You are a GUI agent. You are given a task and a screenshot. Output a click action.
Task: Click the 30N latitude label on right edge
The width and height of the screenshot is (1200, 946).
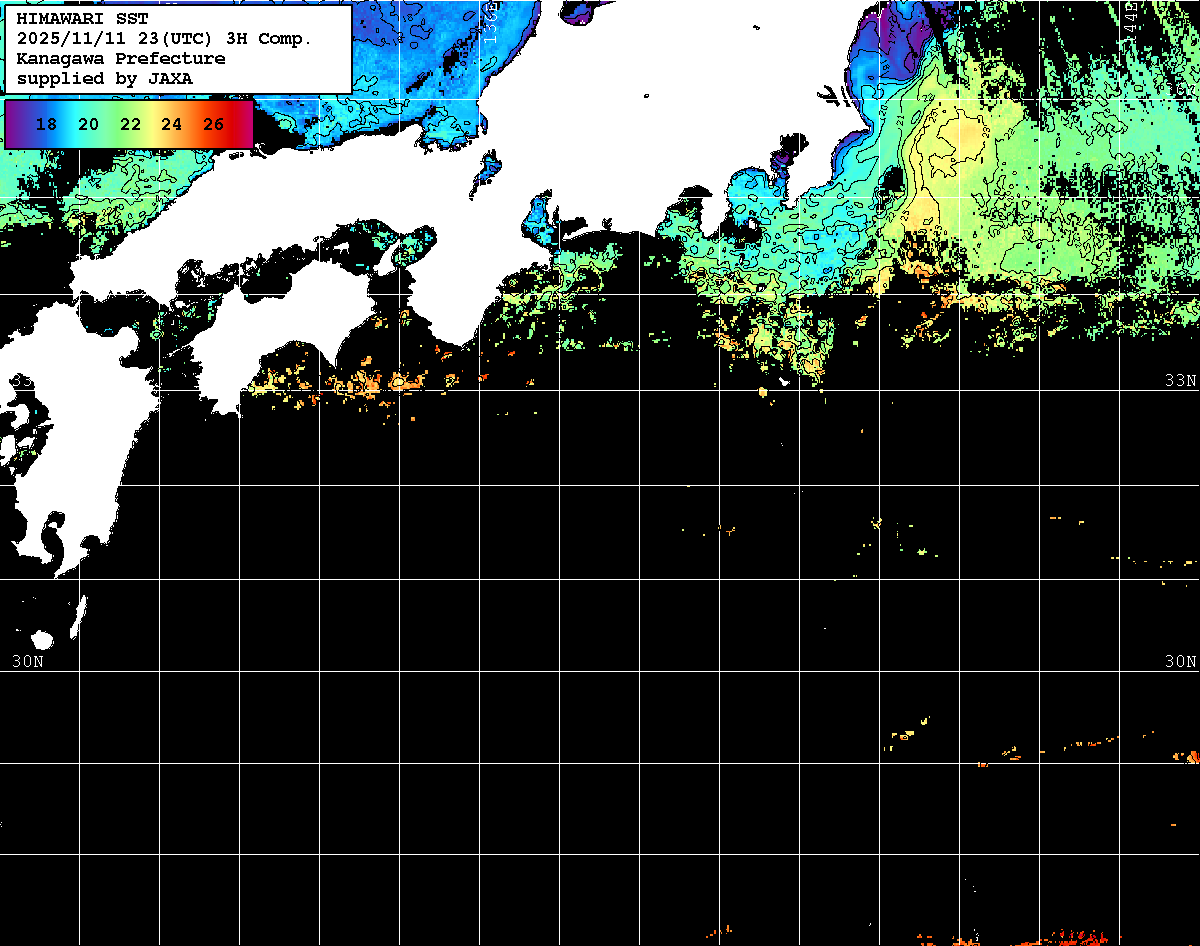click(x=1181, y=661)
